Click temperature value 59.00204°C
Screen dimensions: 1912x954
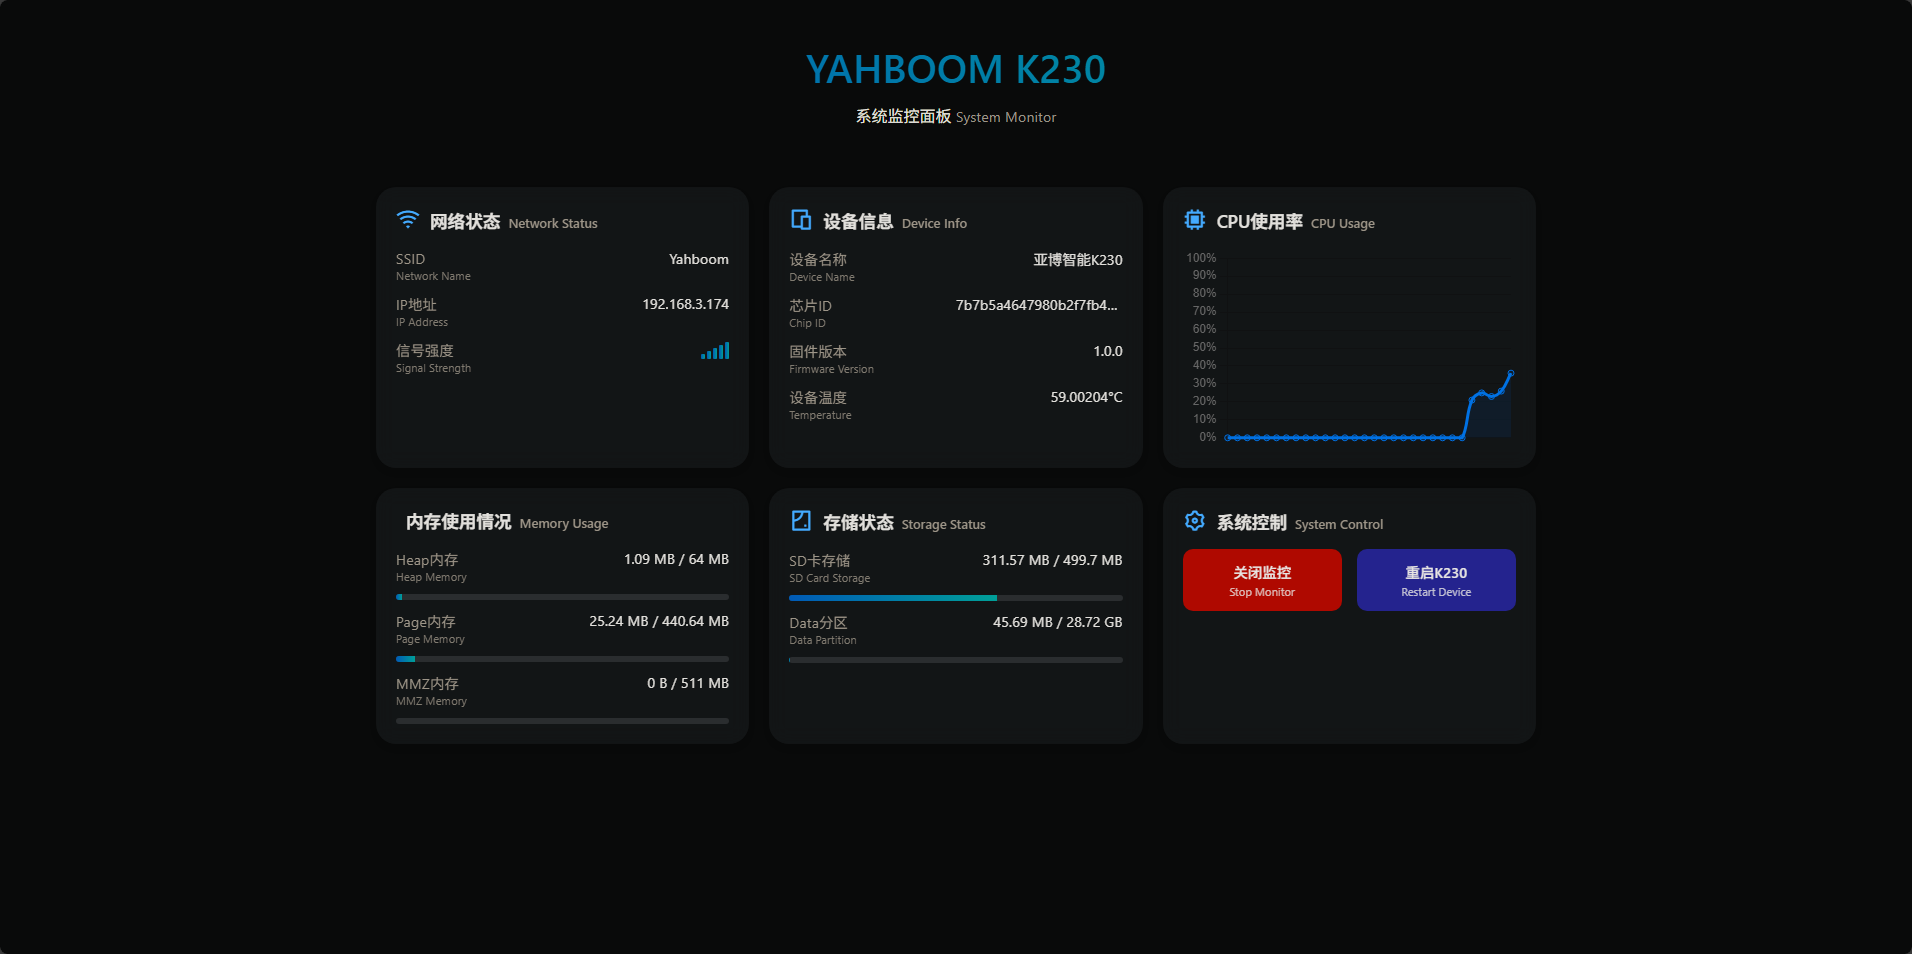(1087, 397)
